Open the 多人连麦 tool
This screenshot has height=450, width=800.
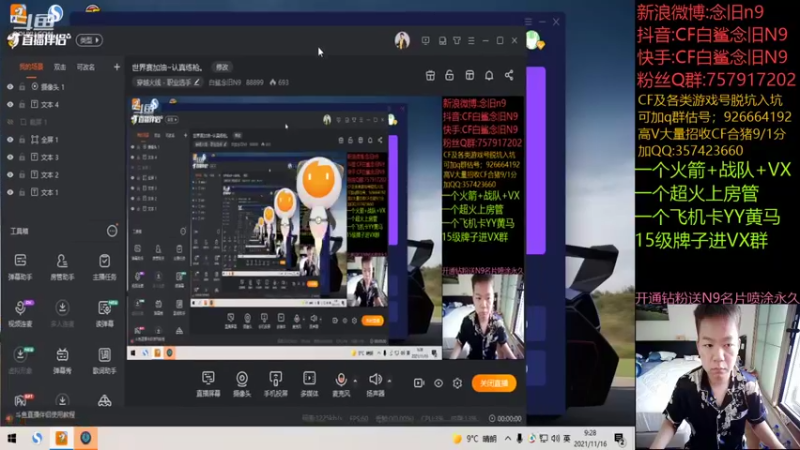pos(62,313)
